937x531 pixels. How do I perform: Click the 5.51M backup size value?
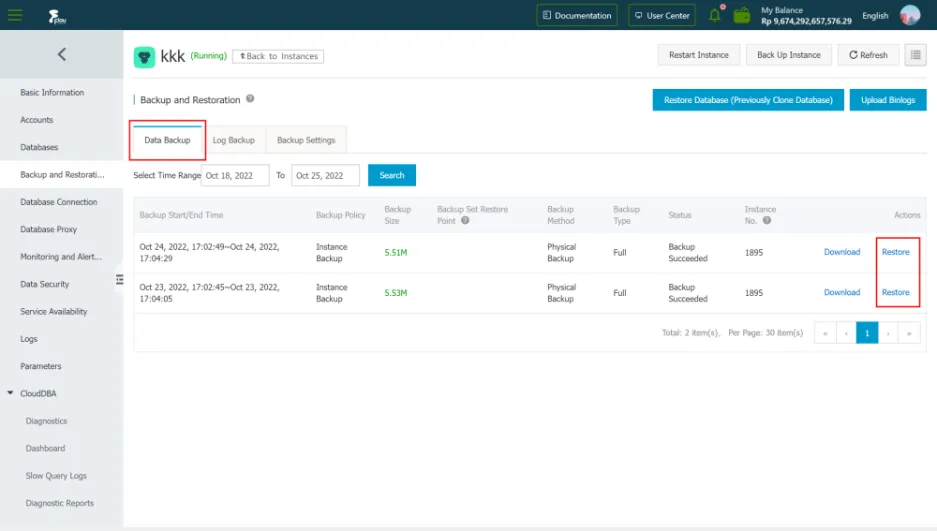pos(396,253)
